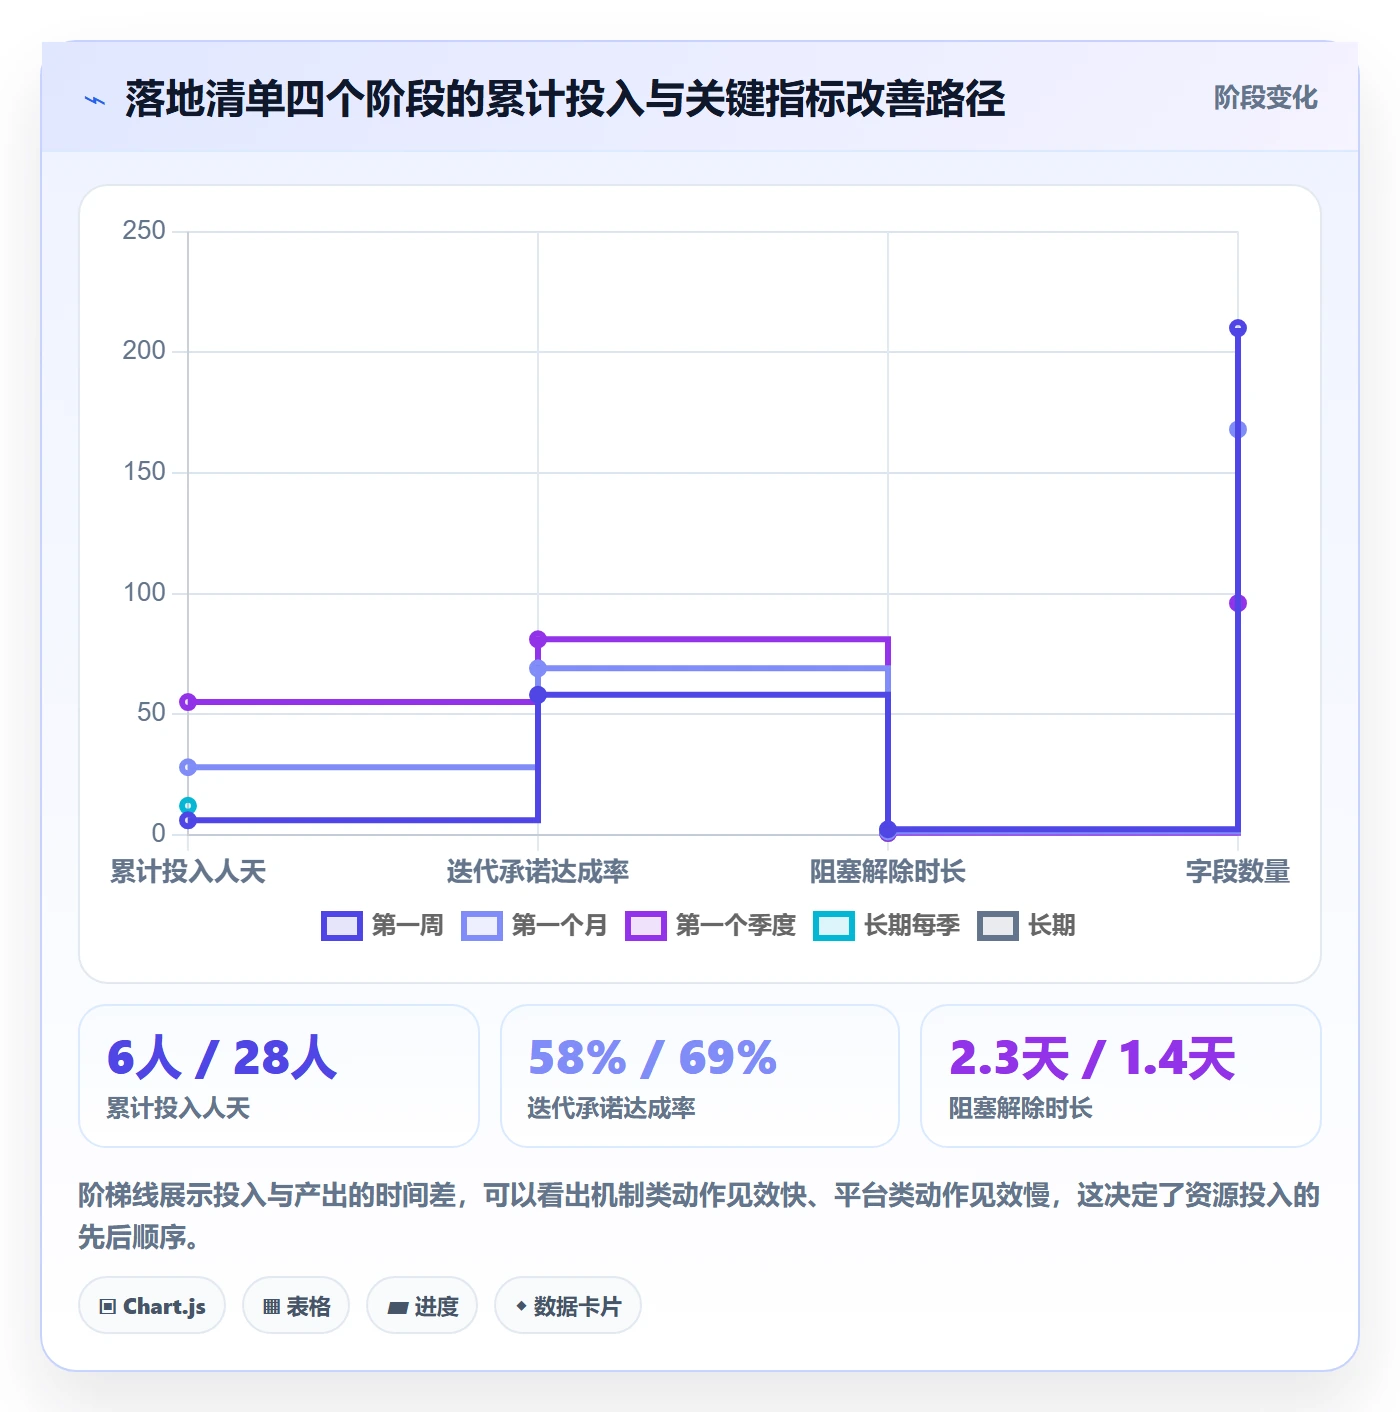Open the 58% / 69% stat card
This screenshot has height=1412, width=1400.
[x=700, y=1076]
